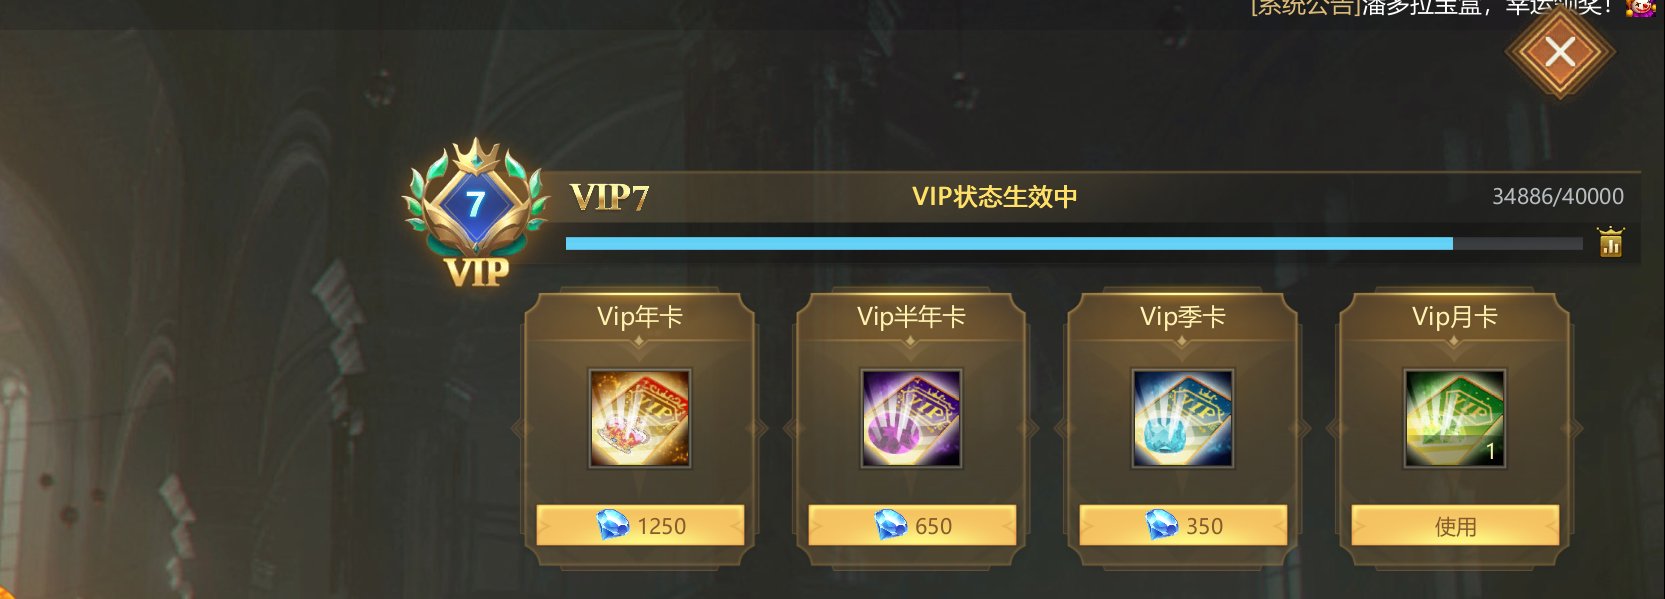
Task: Click the system announcement text at top
Action: click(x=1430, y=7)
